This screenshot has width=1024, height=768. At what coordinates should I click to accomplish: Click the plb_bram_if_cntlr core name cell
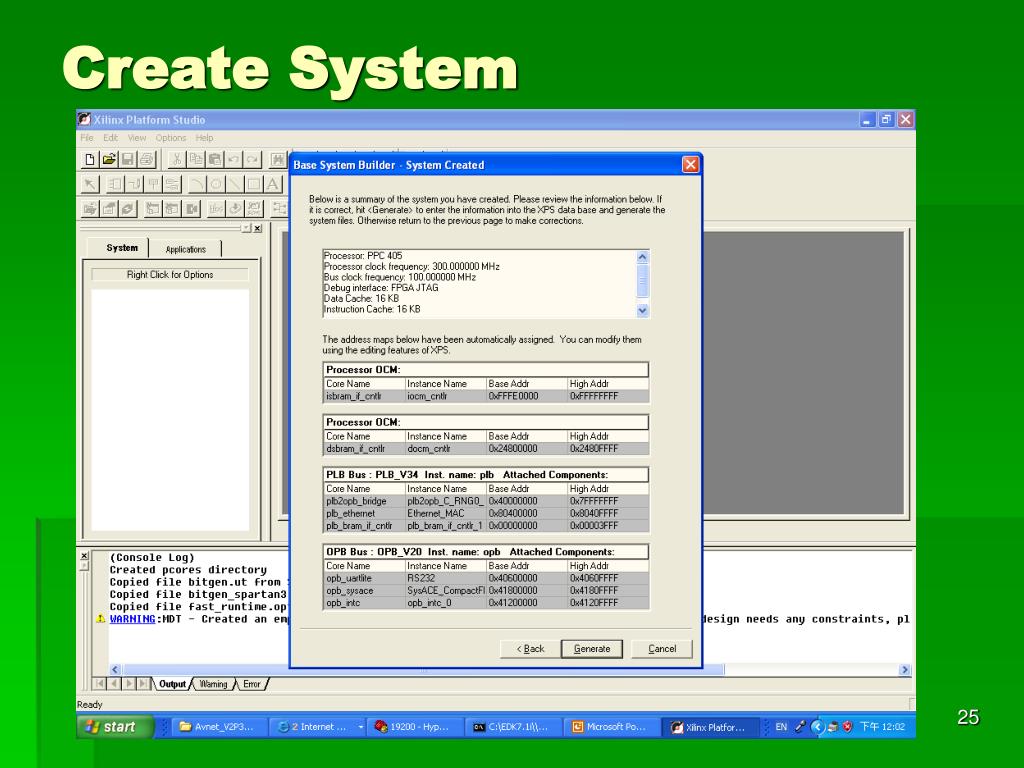(x=364, y=526)
